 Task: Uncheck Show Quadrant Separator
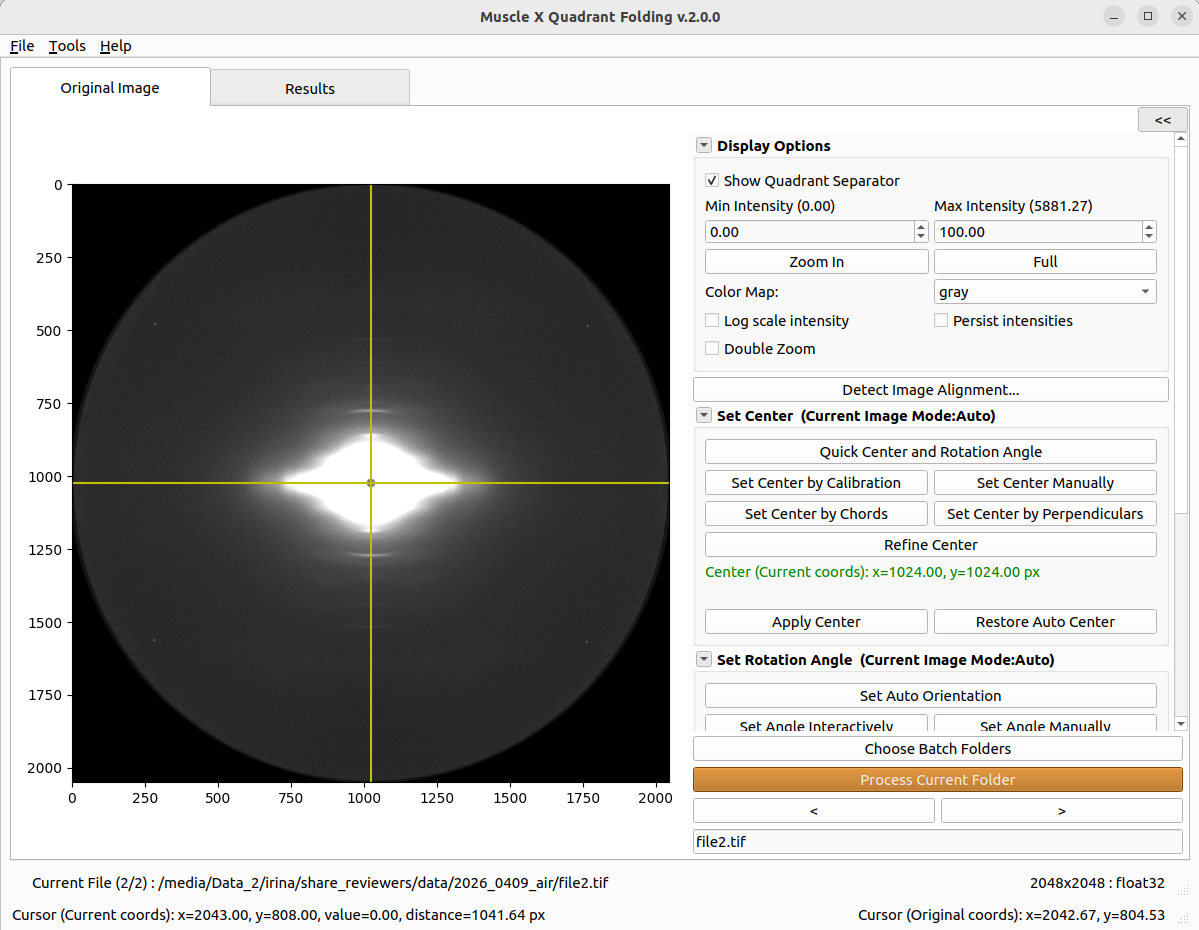[x=712, y=180]
